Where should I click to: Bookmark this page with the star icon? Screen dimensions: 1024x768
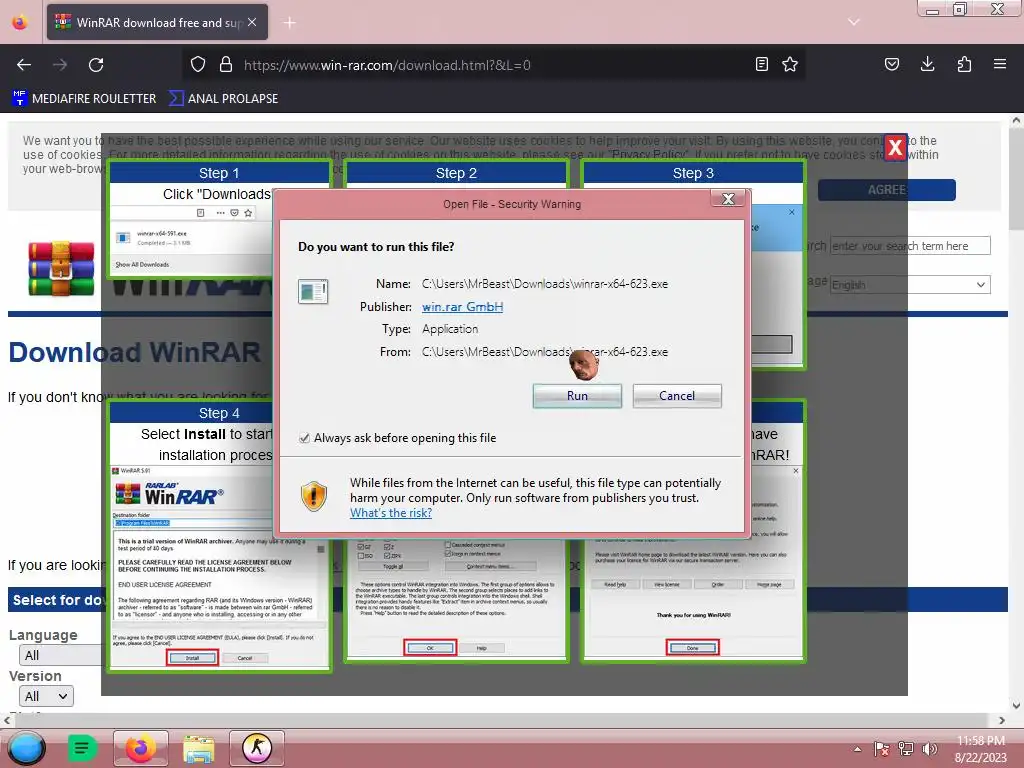point(790,65)
